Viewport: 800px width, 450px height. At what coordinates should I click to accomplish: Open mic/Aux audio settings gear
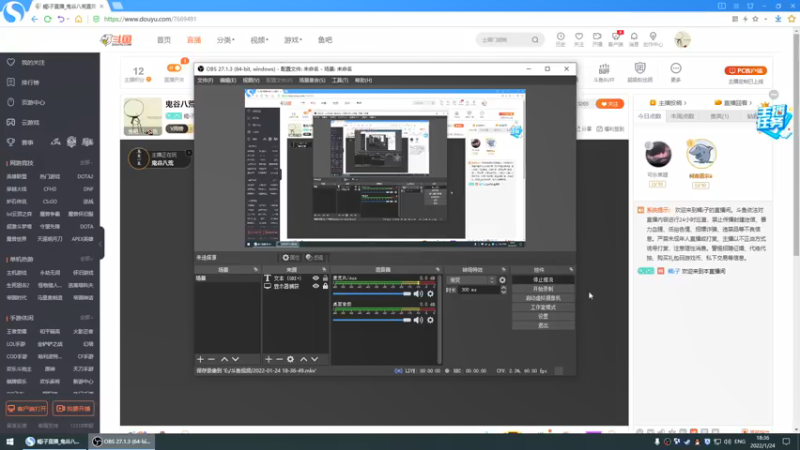click(x=430, y=293)
